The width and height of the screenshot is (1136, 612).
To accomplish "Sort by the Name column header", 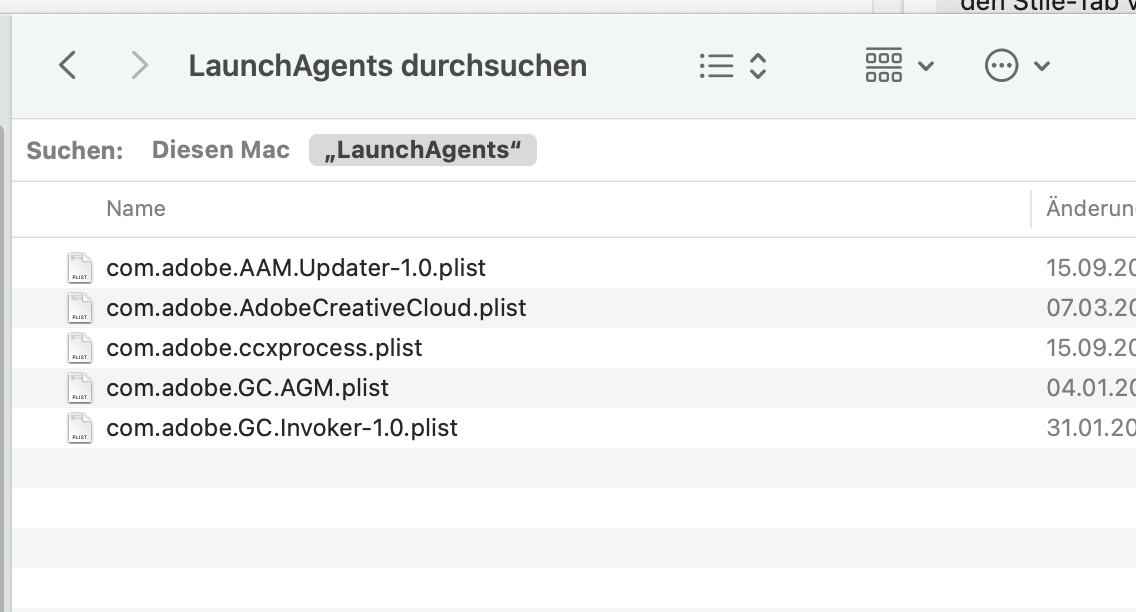I will pyautogui.click(x=136, y=209).
